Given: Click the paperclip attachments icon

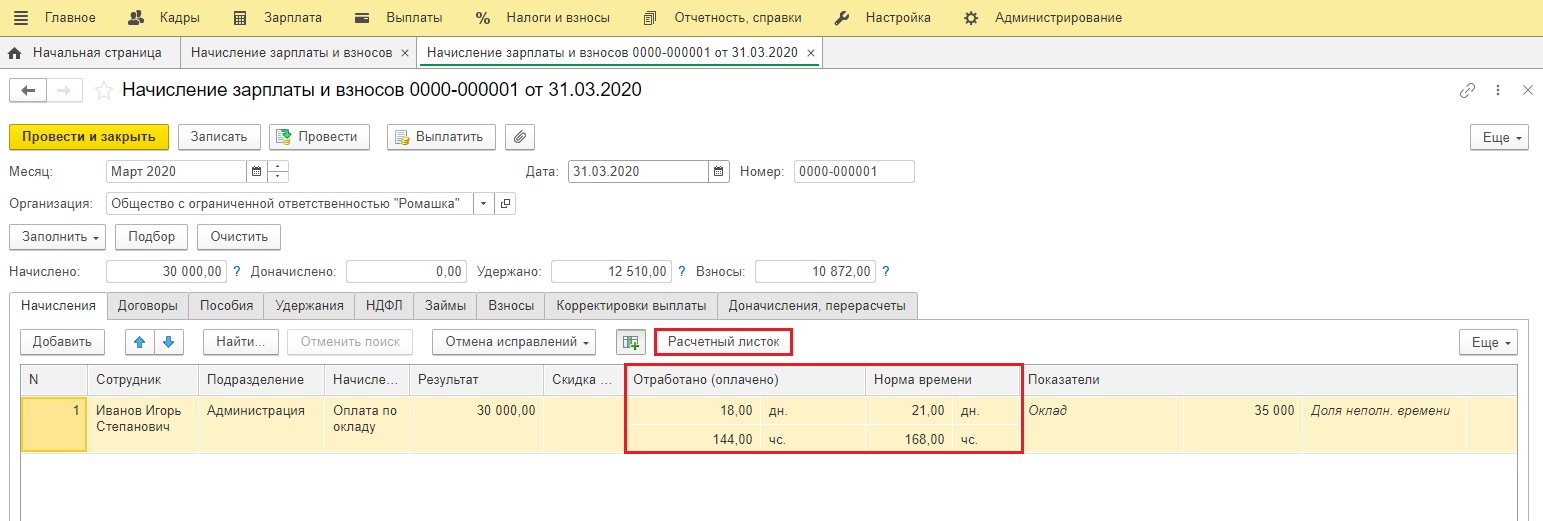Looking at the screenshot, I should [520, 137].
